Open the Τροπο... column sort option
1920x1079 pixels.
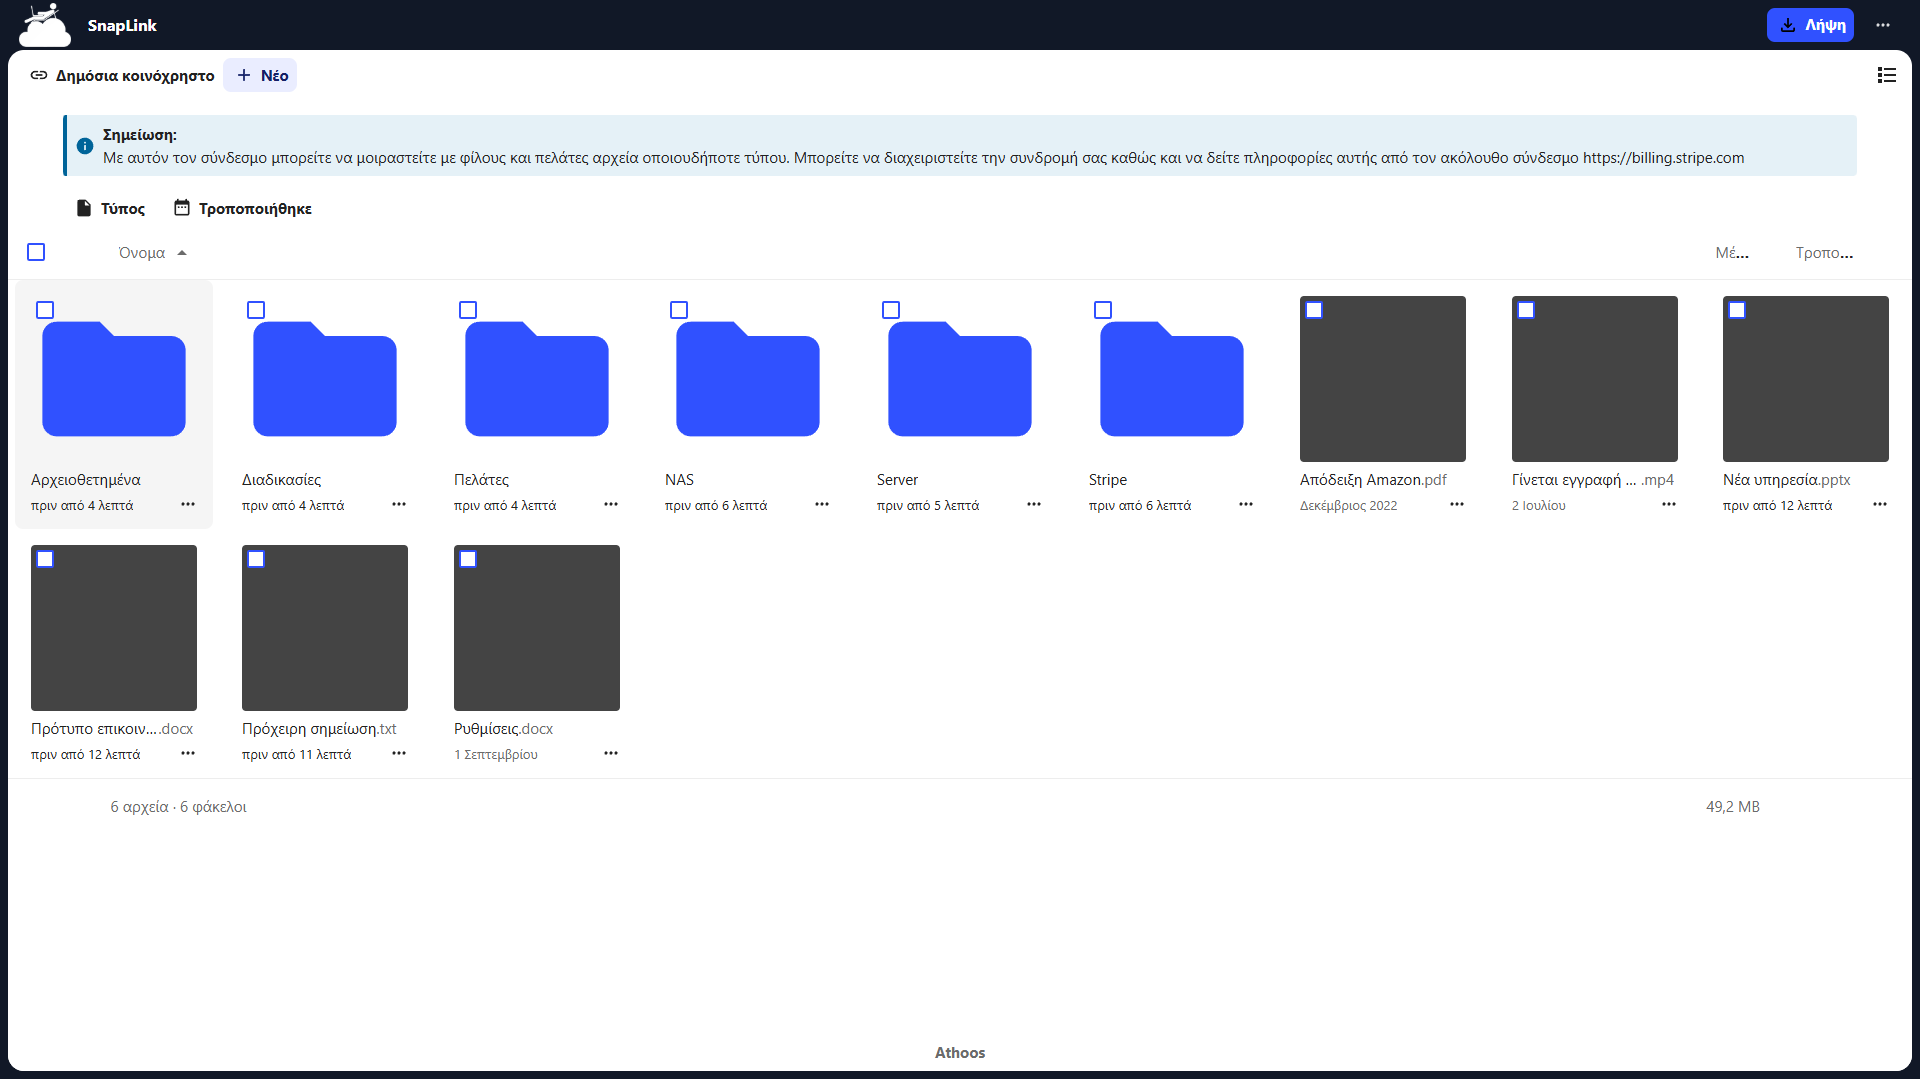pos(1822,252)
